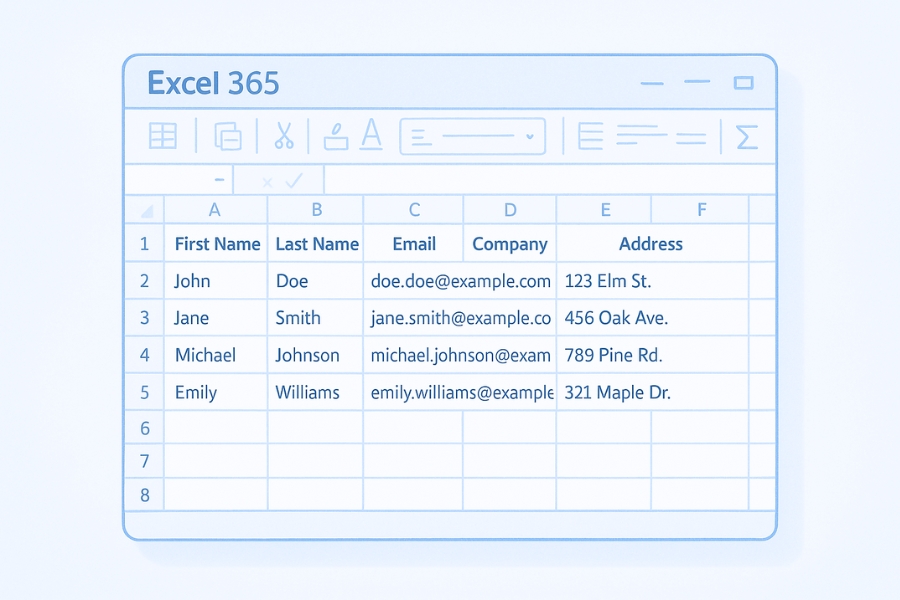Image resolution: width=900 pixels, height=600 pixels.
Task: Click the Copy icon
Action: click(x=228, y=136)
